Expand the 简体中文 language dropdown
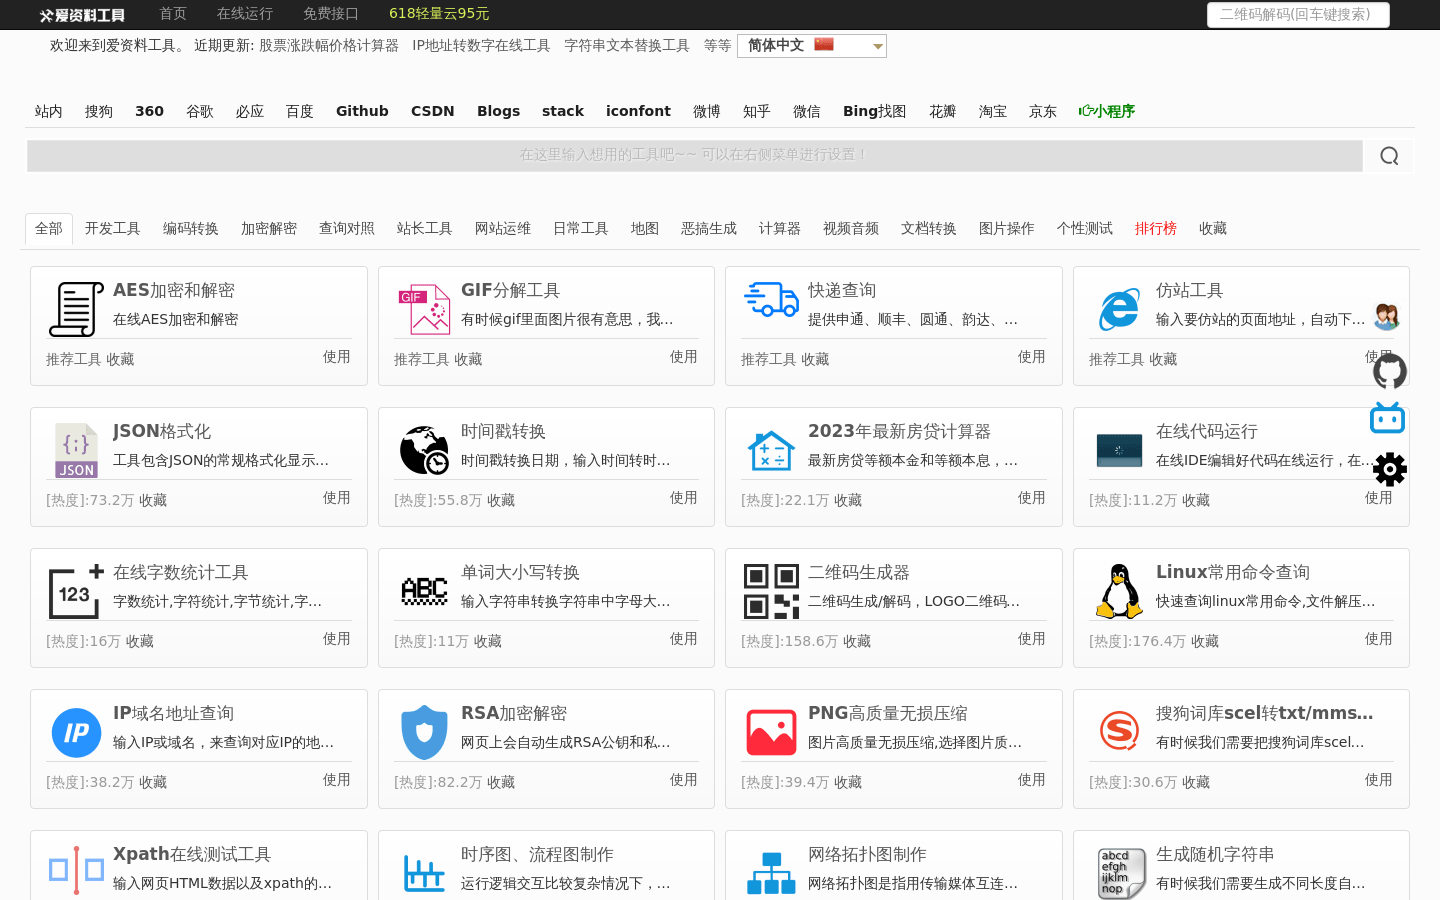Screen dimensions: 1440x900 coord(811,46)
